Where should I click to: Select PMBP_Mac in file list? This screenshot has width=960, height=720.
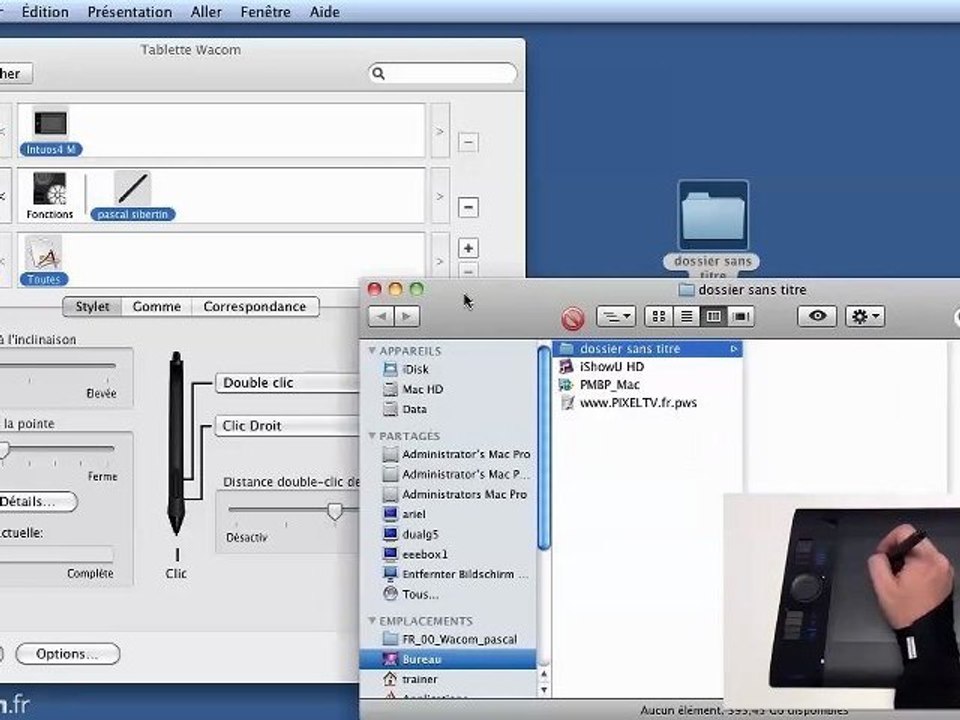tap(599, 385)
